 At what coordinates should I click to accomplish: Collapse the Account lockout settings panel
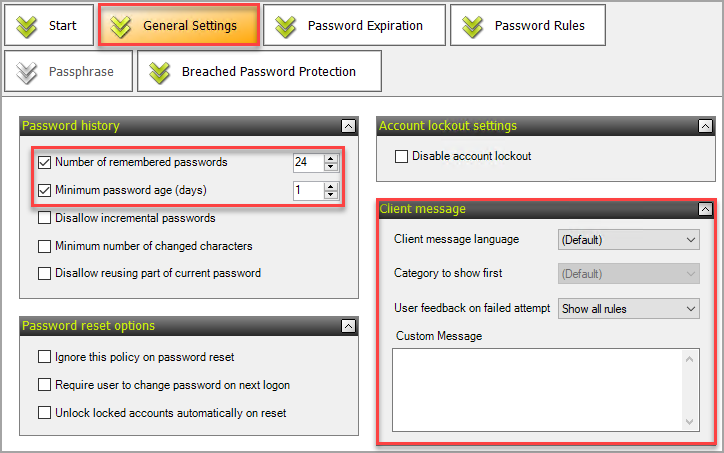tap(705, 126)
